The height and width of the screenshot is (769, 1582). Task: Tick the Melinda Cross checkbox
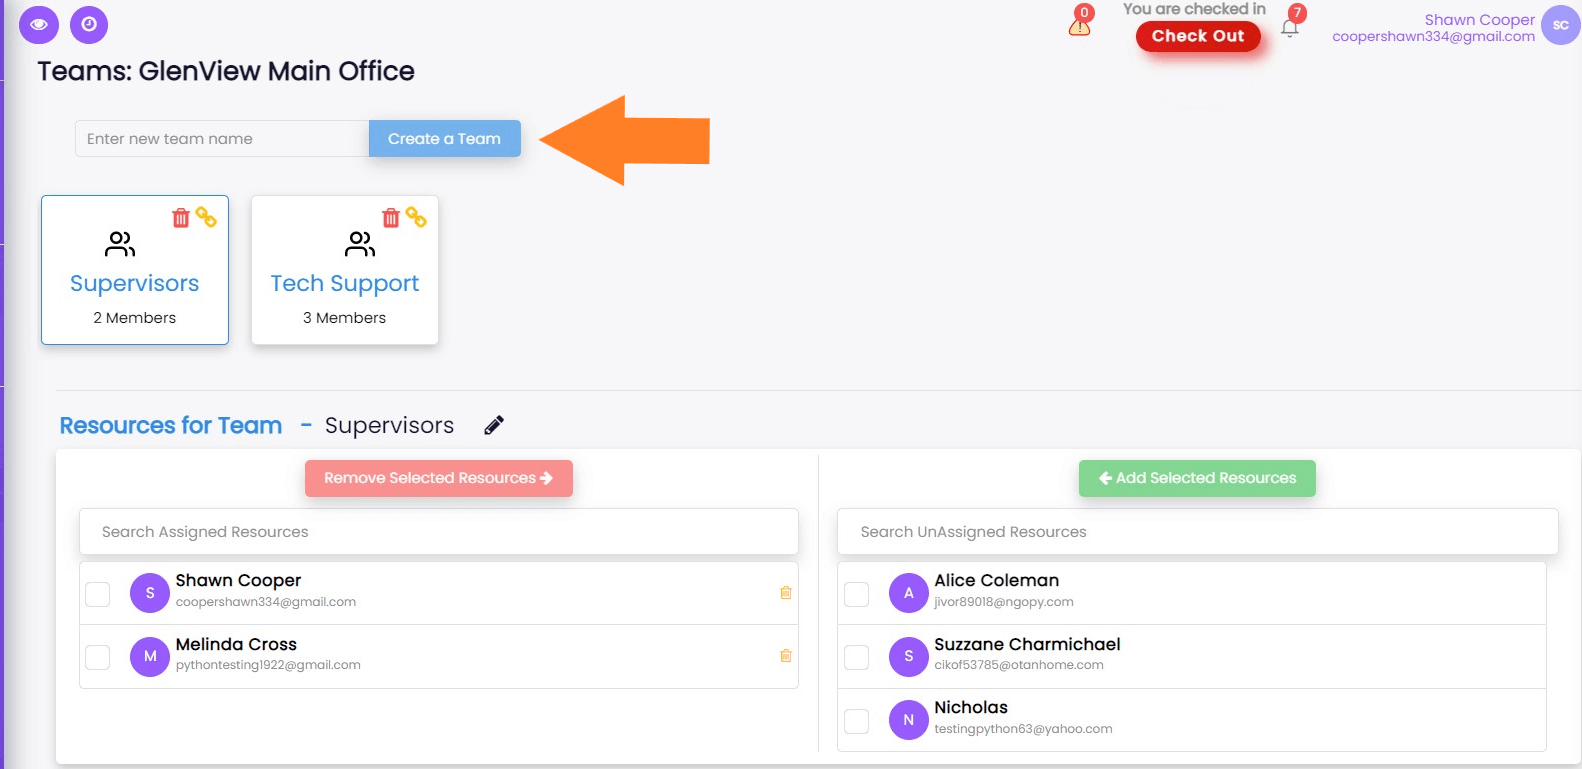click(98, 657)
